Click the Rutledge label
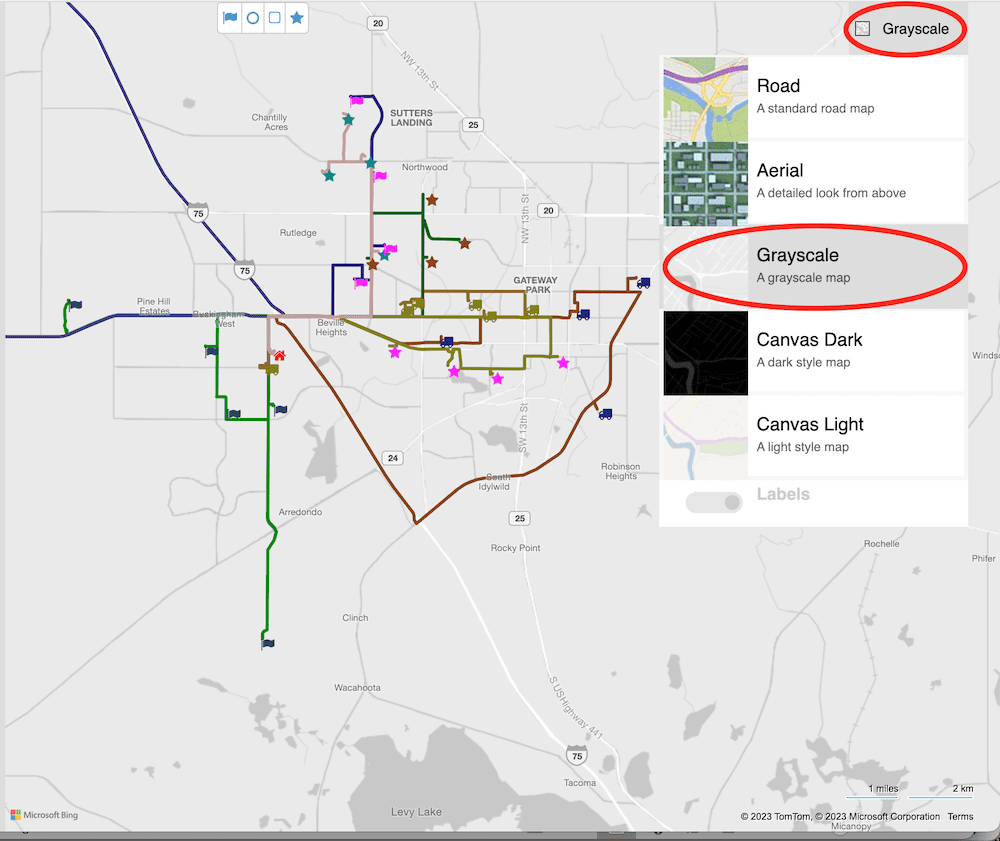Image resolution: width=1000 pixels, height=841 pixels. click(298, 233)
